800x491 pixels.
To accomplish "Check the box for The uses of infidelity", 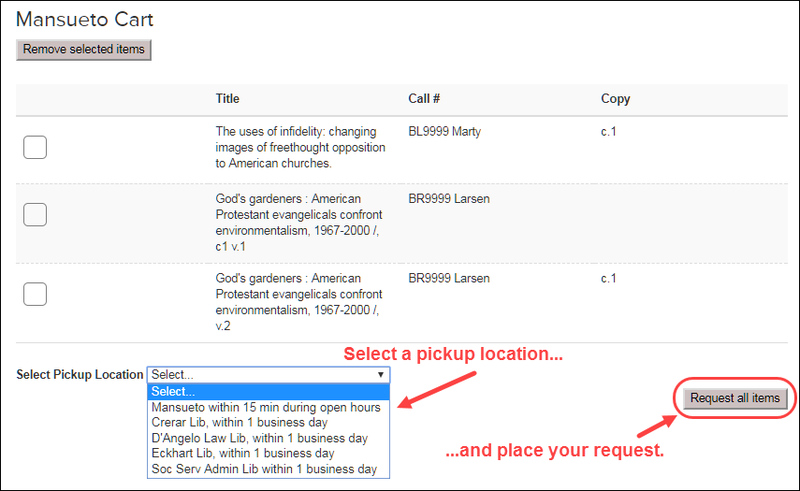I will [x=35, y=147].
